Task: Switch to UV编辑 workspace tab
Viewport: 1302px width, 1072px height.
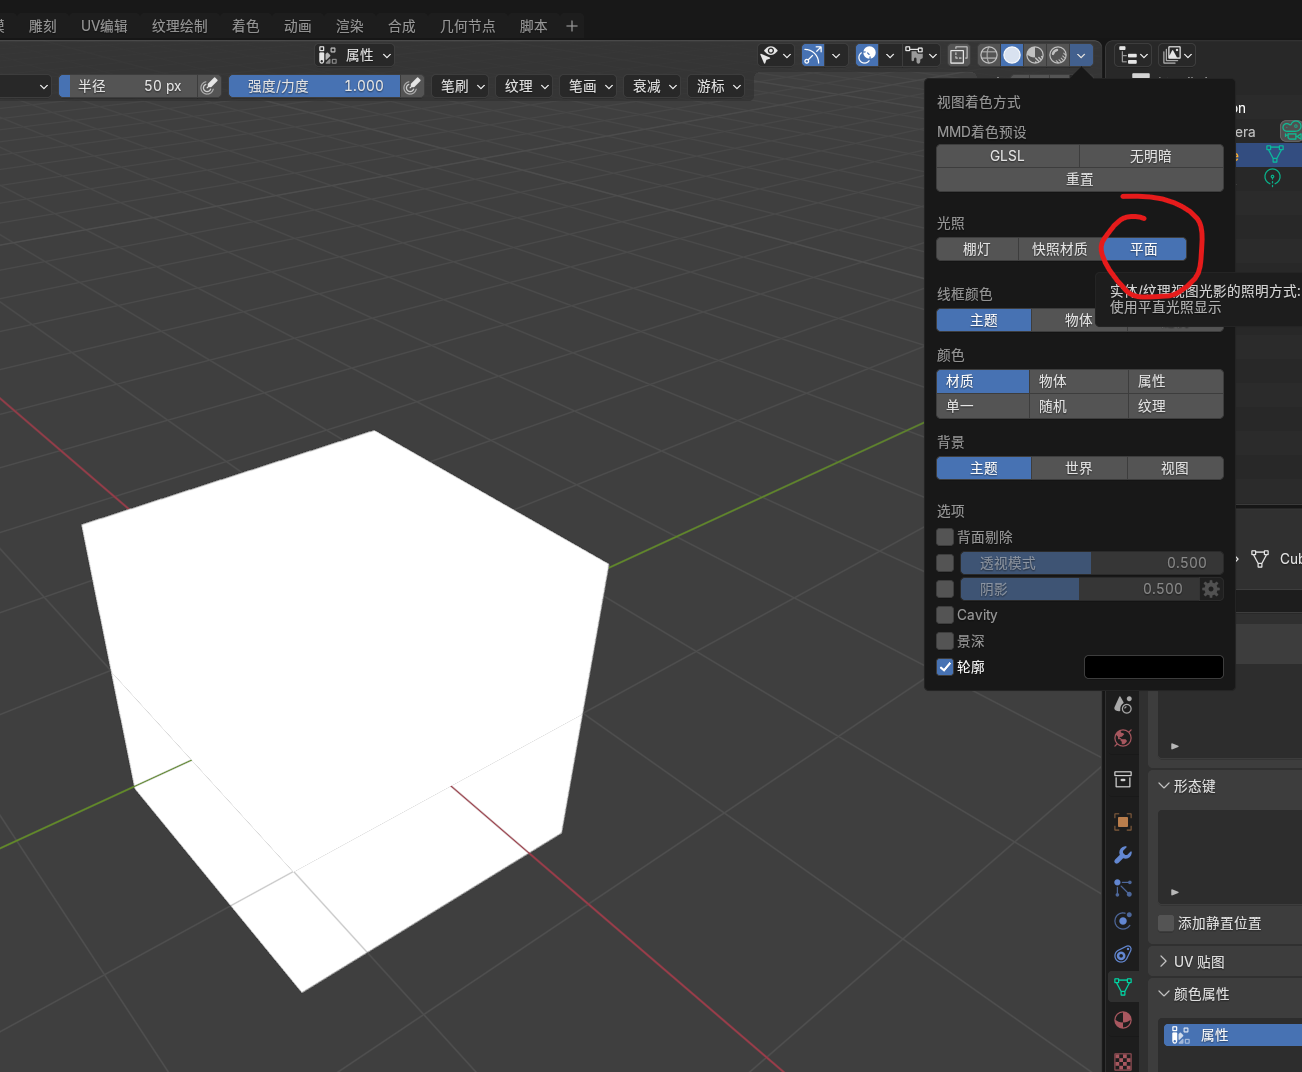Action: pos(104,26)
